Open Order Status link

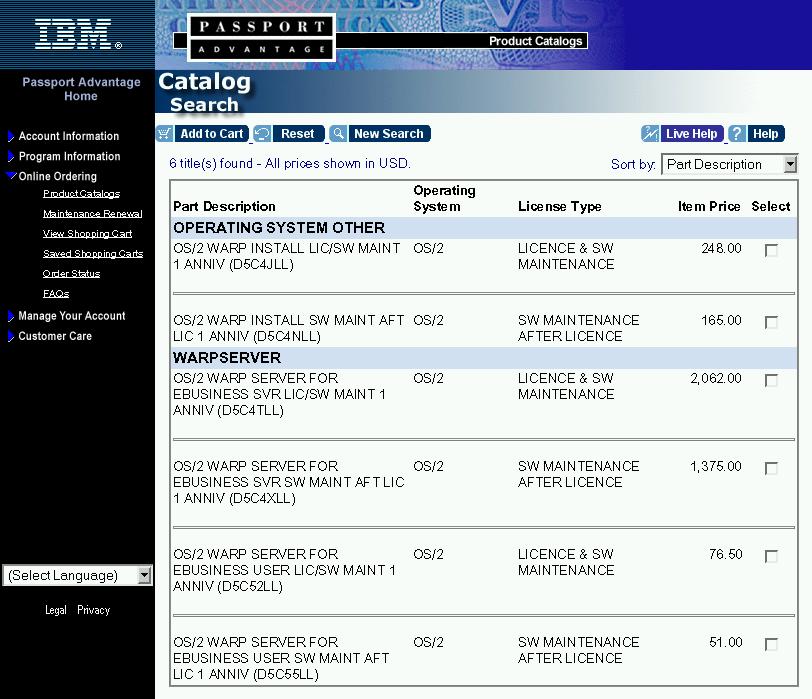[x=71, y=273]
